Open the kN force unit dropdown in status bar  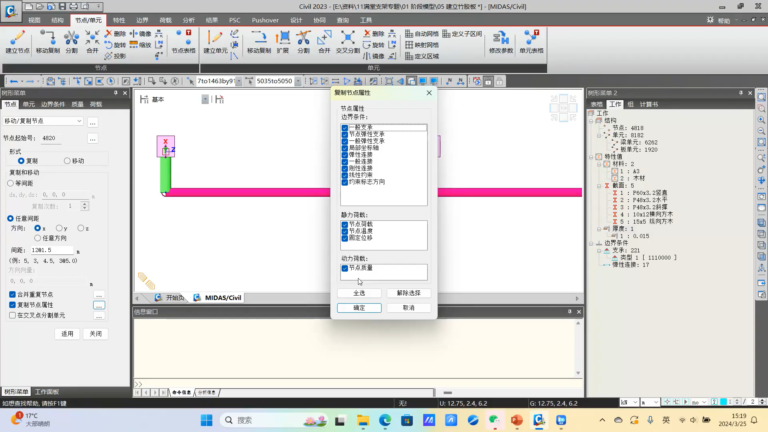629,402
